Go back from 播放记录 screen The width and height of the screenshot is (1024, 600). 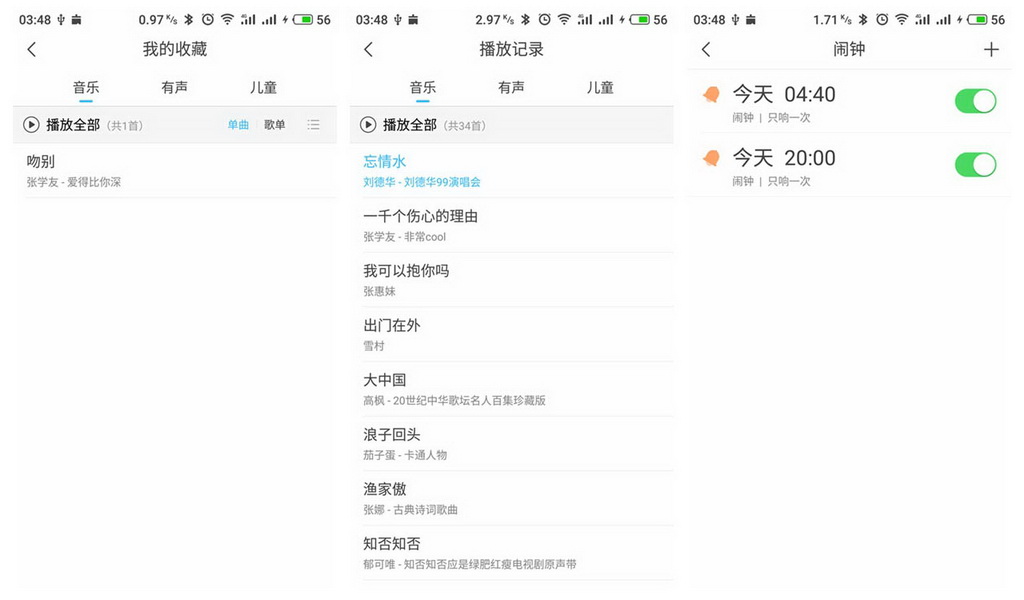tap(368, 49)
